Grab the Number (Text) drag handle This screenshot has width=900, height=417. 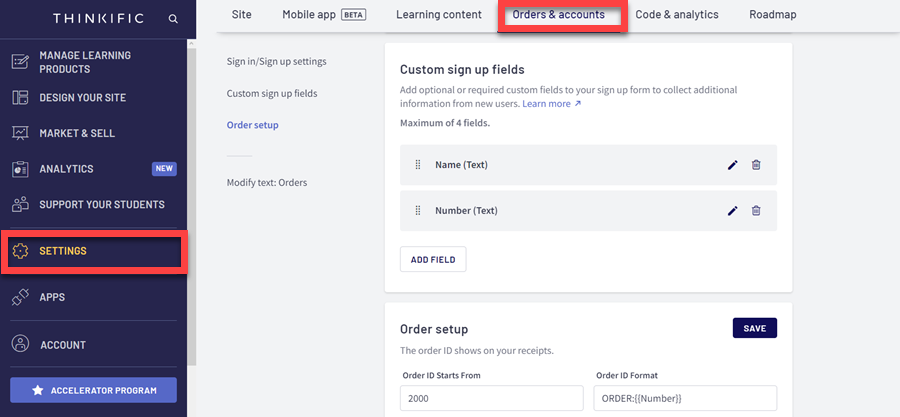418,211
